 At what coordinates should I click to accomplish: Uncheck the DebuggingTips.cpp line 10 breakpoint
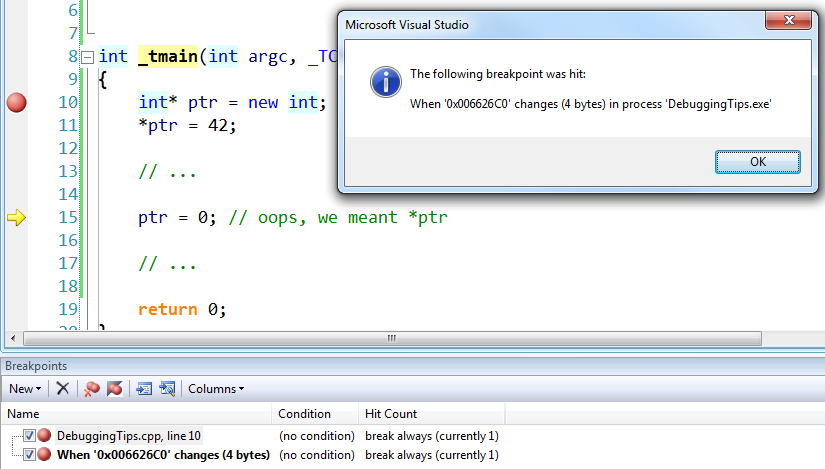[29, 435]
